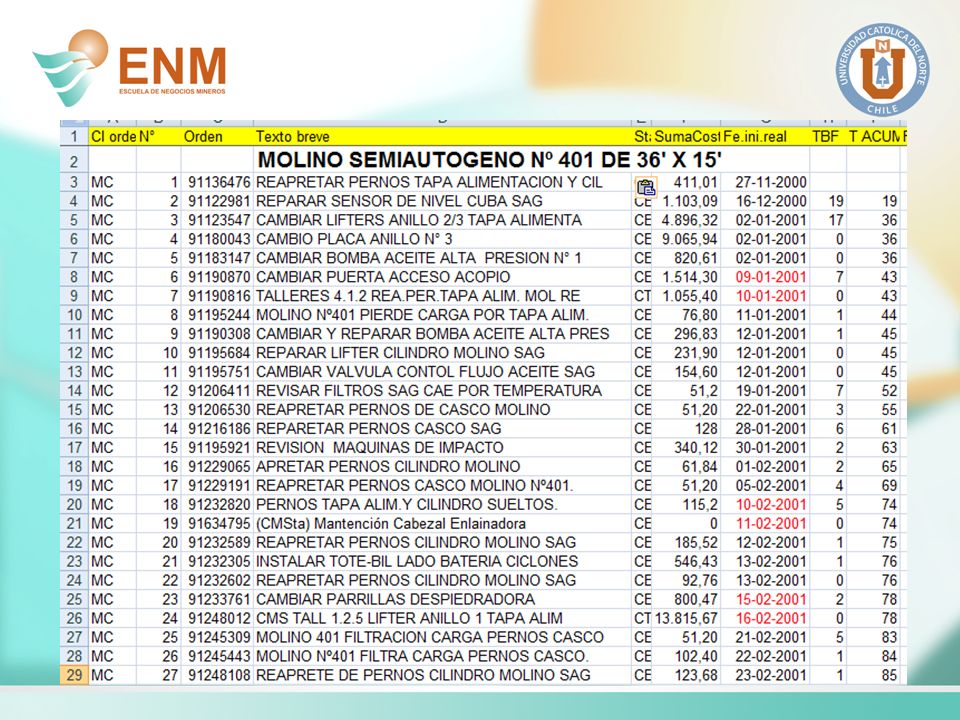Select cell 'MOLINO Nº401 PIERDE CARGA POR TAPA ALIM.'
The width and height of the screenshot is (960, 720).
(x=443, y=315)
